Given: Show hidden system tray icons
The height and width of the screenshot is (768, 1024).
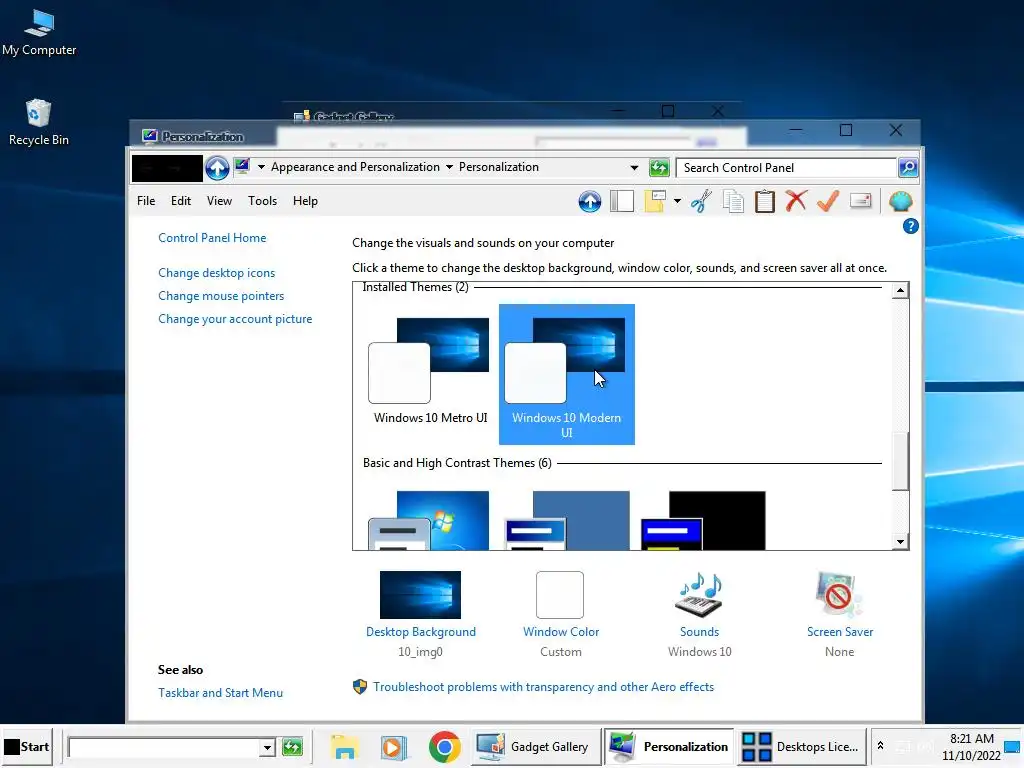Looking at the screenshot, I should [880, 745].
